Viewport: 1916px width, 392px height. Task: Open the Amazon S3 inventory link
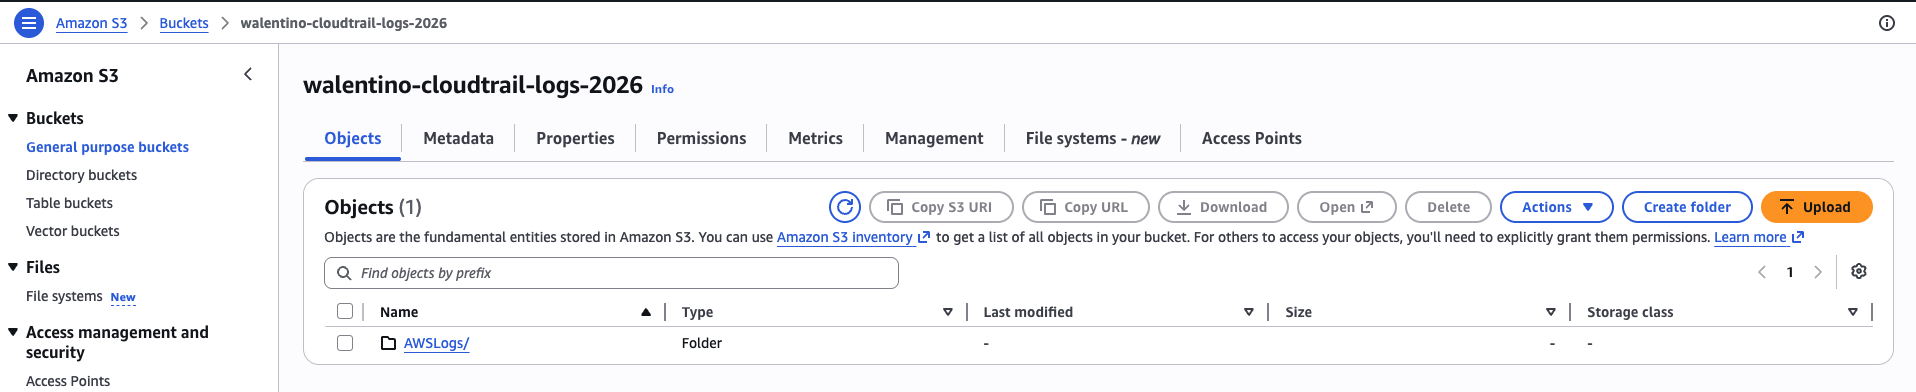pos(853,237)
